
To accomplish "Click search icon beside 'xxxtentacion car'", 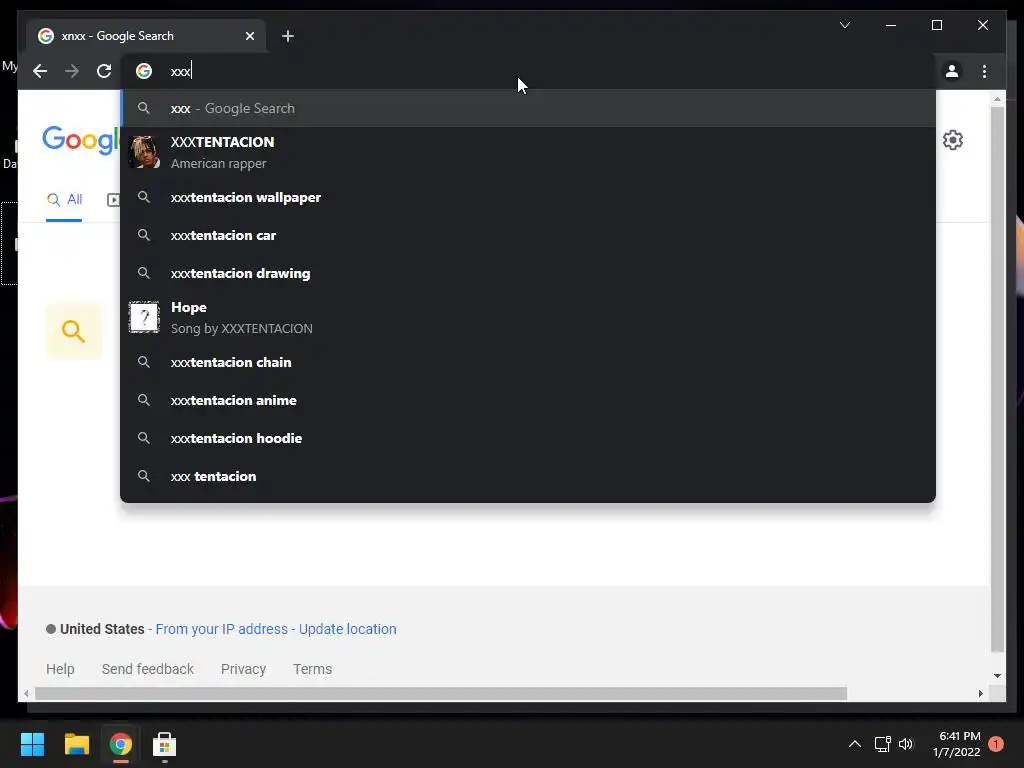I will pos(144,235).
